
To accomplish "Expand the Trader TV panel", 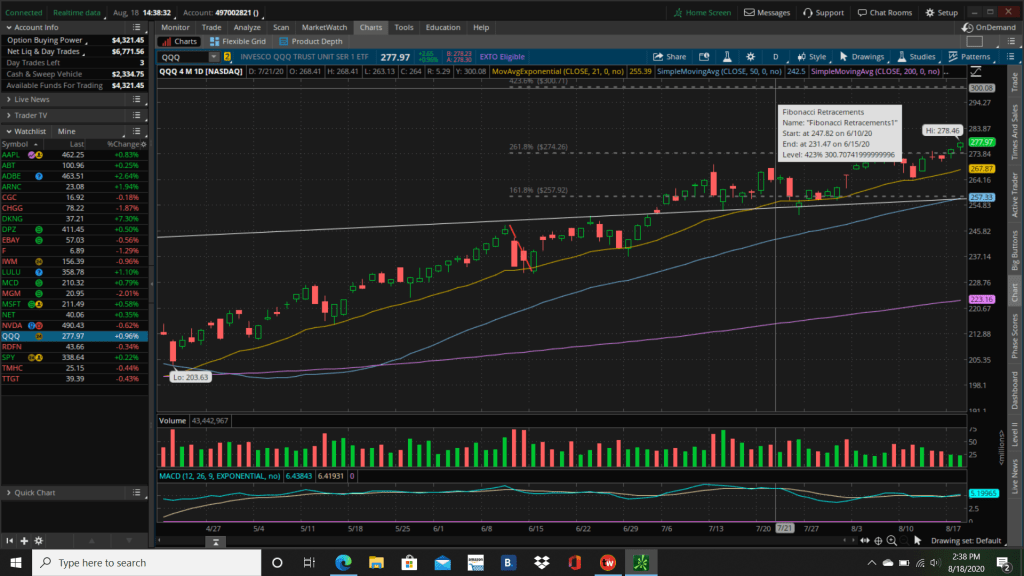I will coord(29,115).
